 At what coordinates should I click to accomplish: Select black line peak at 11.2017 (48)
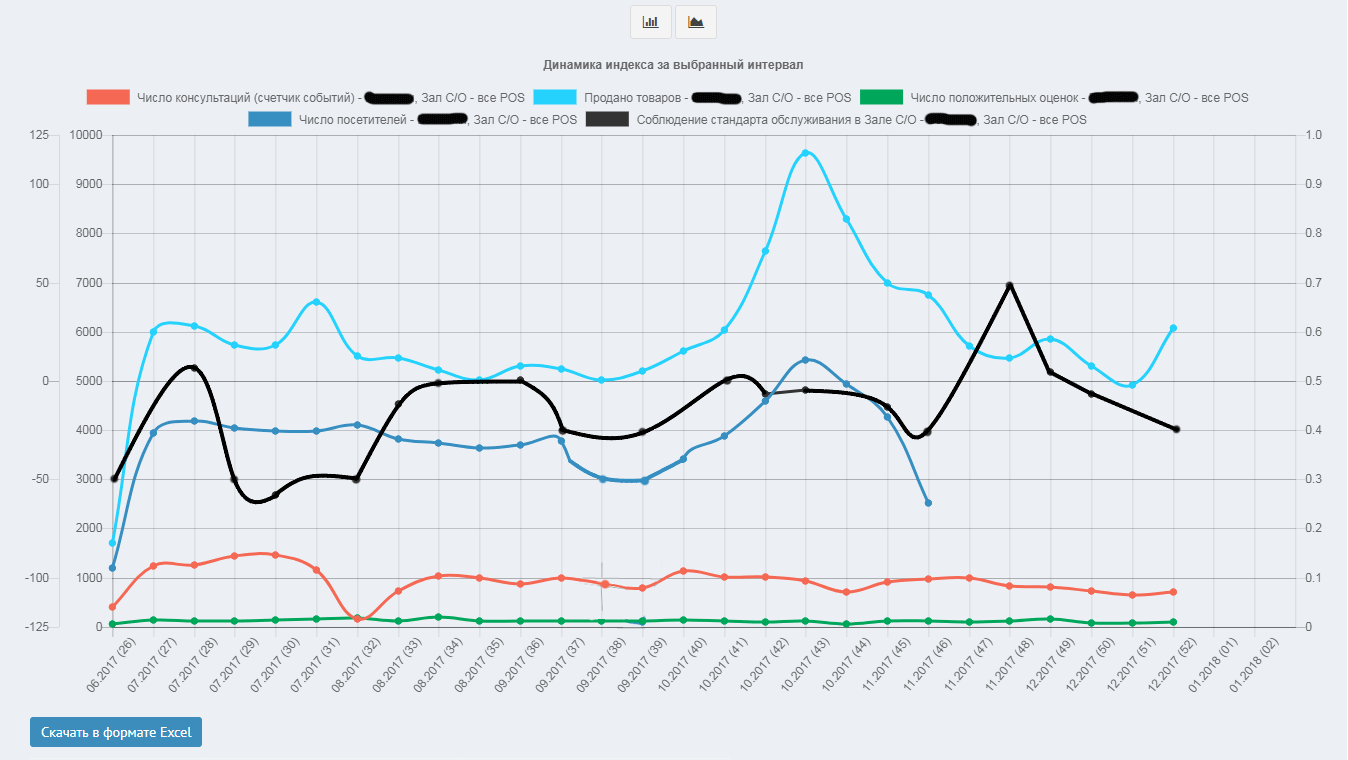click(1009, 286)
